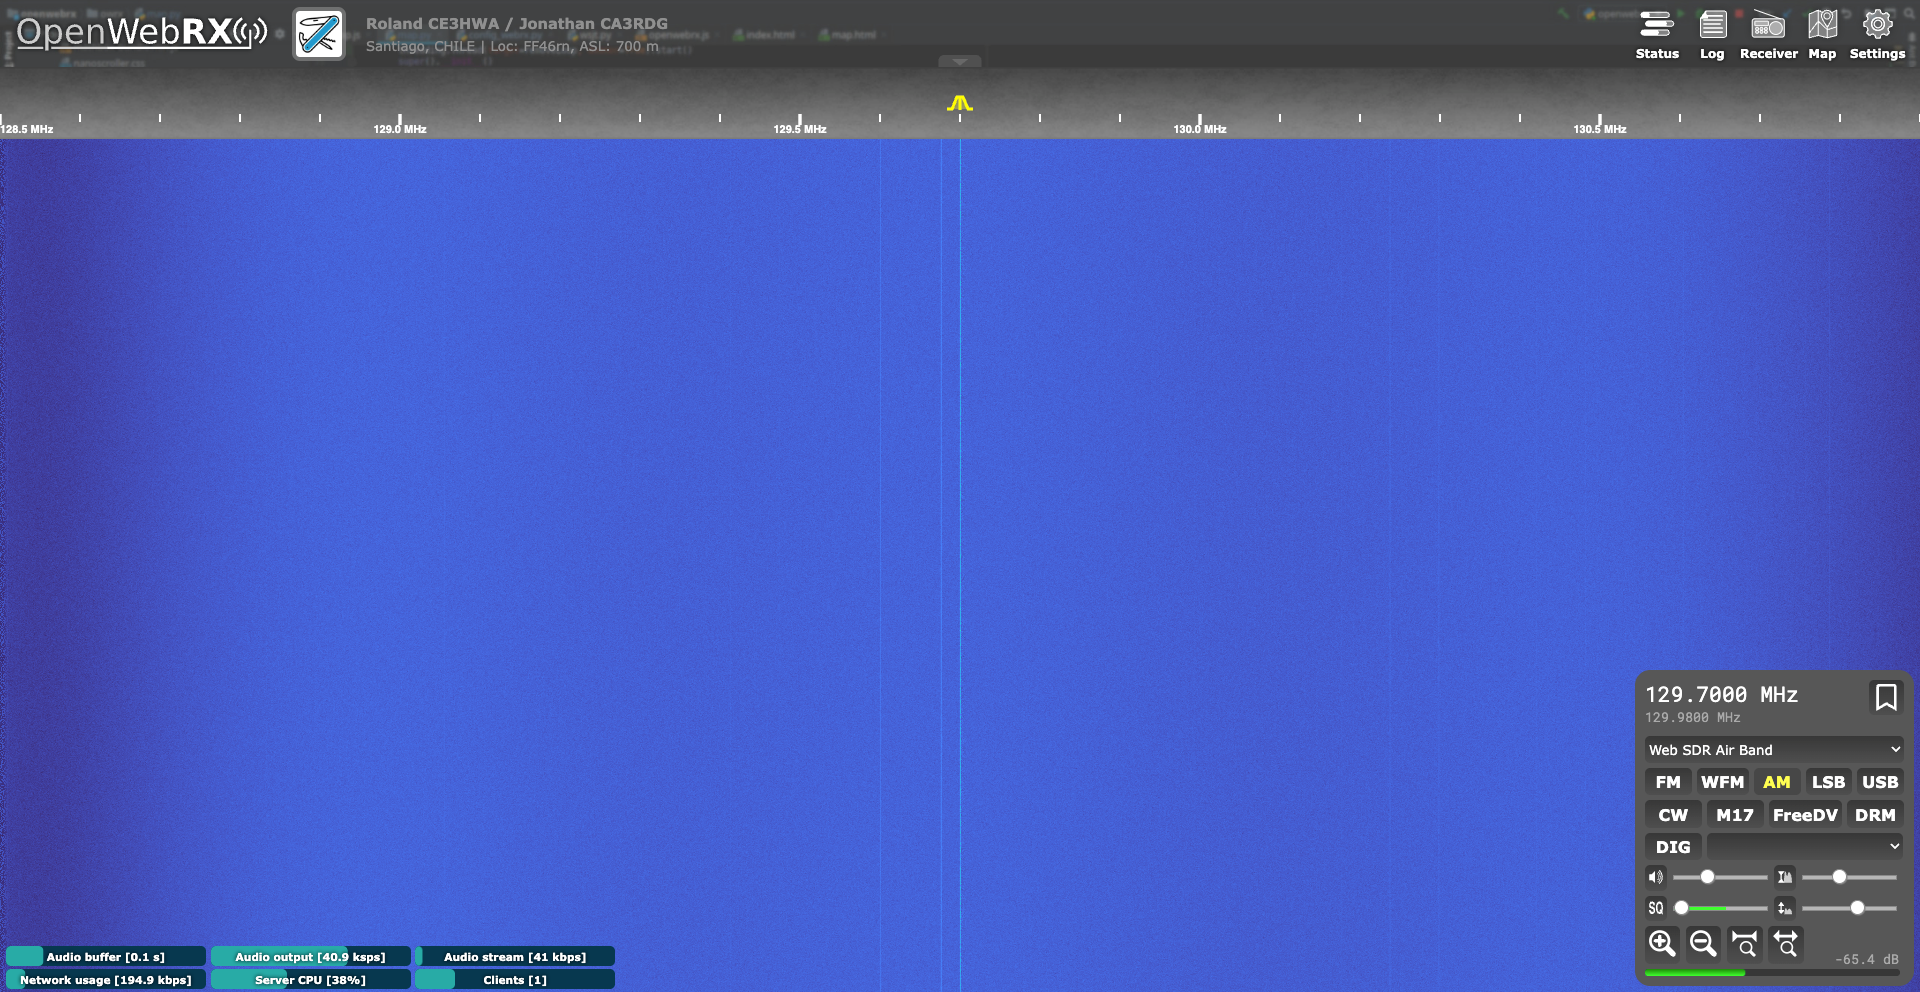Zoom in on the waterfall

pyautogui.click(x=1662, y=943)
